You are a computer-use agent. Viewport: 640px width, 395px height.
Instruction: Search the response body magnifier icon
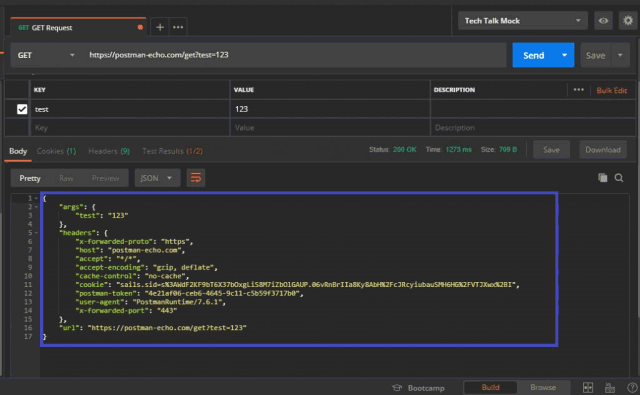(619, 178)
